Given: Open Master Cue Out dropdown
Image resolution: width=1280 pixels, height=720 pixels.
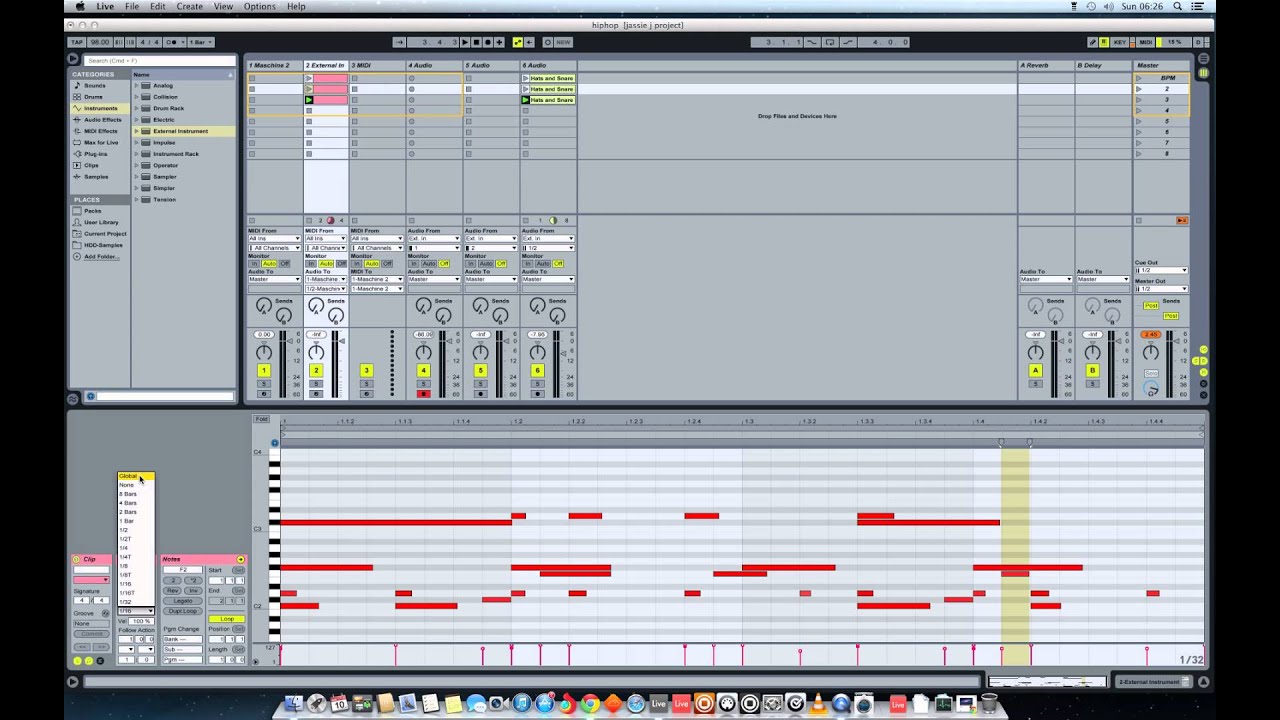Looking at the screenshot, I should [1161, 270].
